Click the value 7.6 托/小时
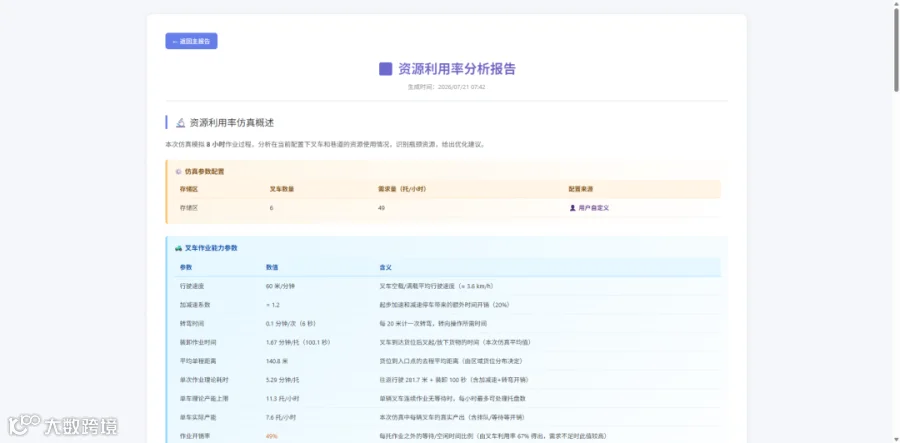The image size is (900, 443). (281, 418)
